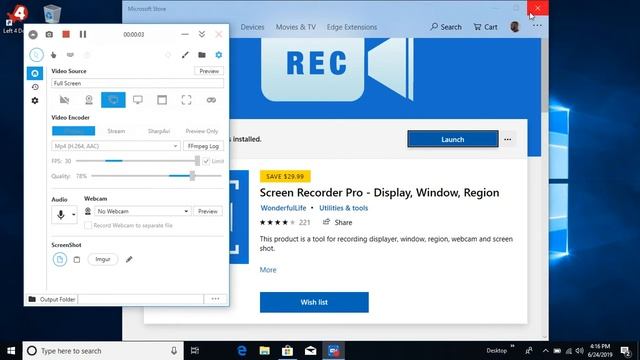The image size is (640, 360).
Task: Switch to the SharpAvi encoder tab
Action: (x=159, y=131)
